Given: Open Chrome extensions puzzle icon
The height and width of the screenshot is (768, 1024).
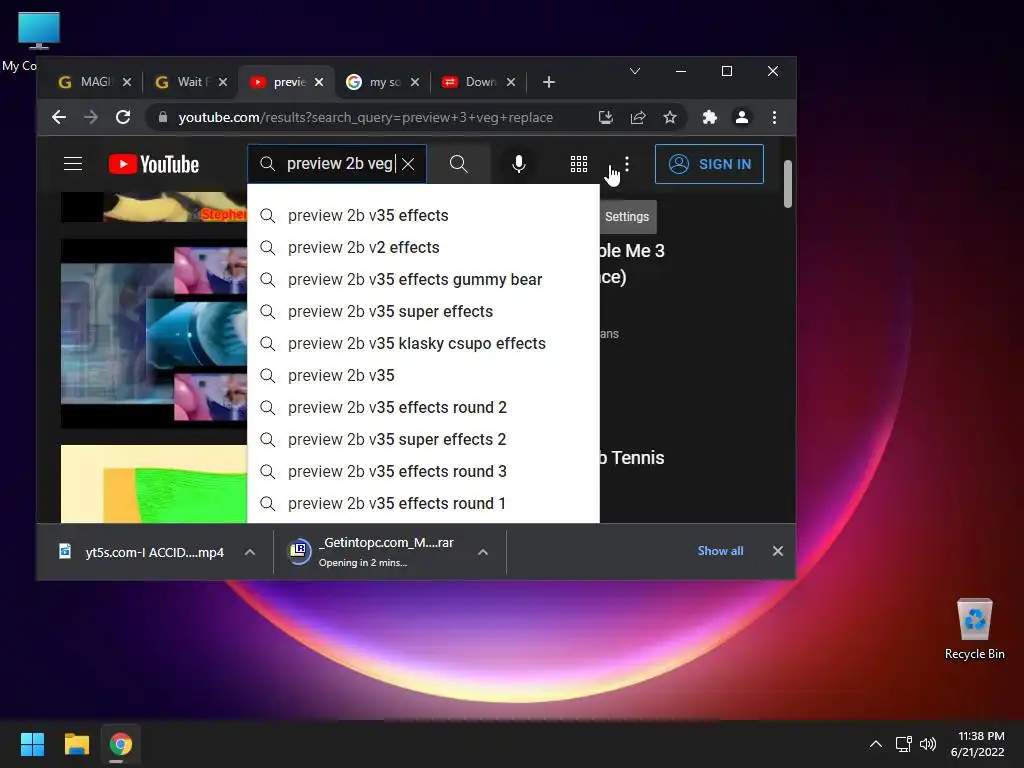Looking at the screenshot, I should [x=710, y=118].
